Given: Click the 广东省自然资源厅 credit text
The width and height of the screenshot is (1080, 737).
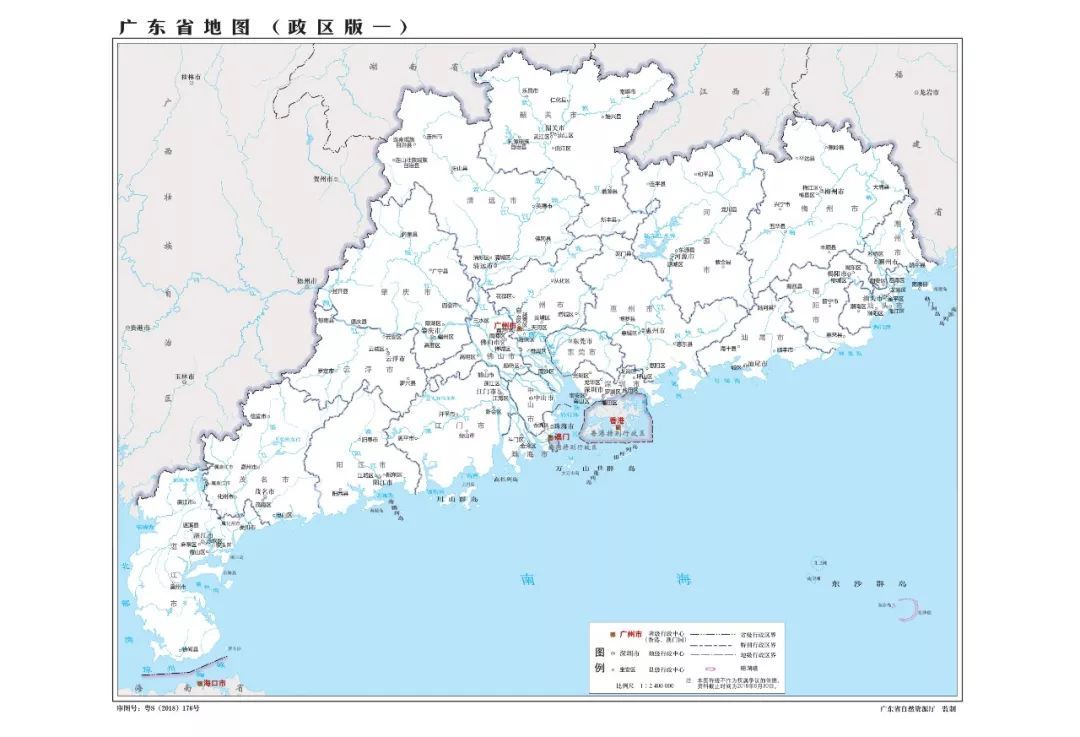Looking at the screenshot, I should coord(917,708).
